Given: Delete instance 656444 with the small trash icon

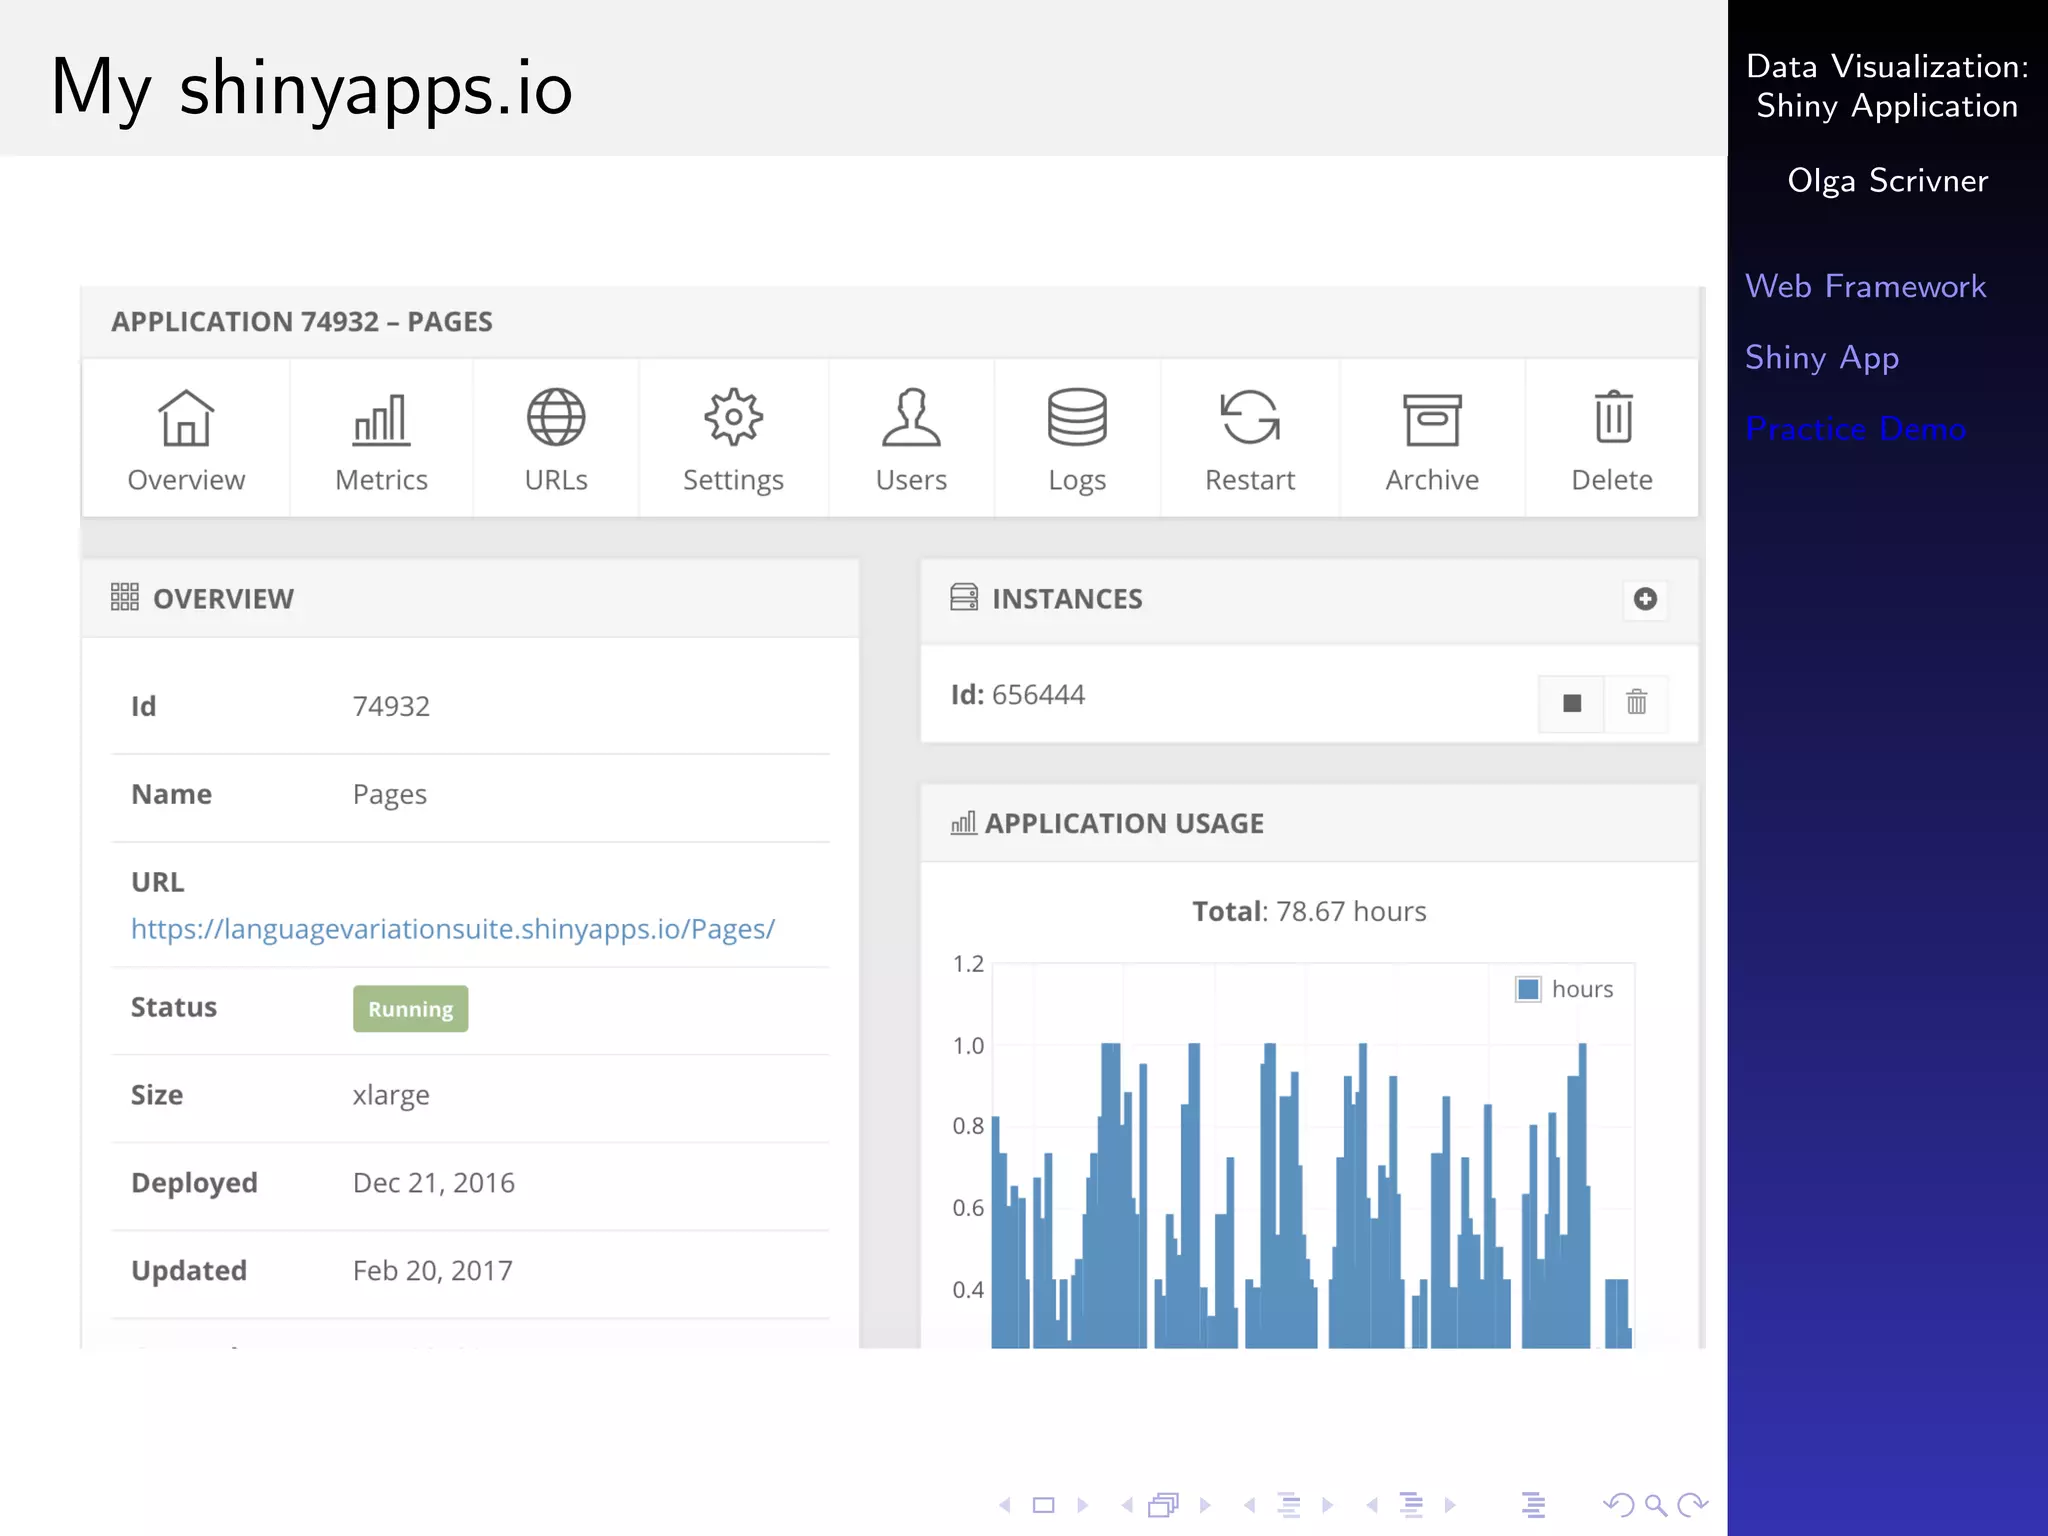Looking at the screenshot, I should pyautogui.click(x=1636, y=703).
